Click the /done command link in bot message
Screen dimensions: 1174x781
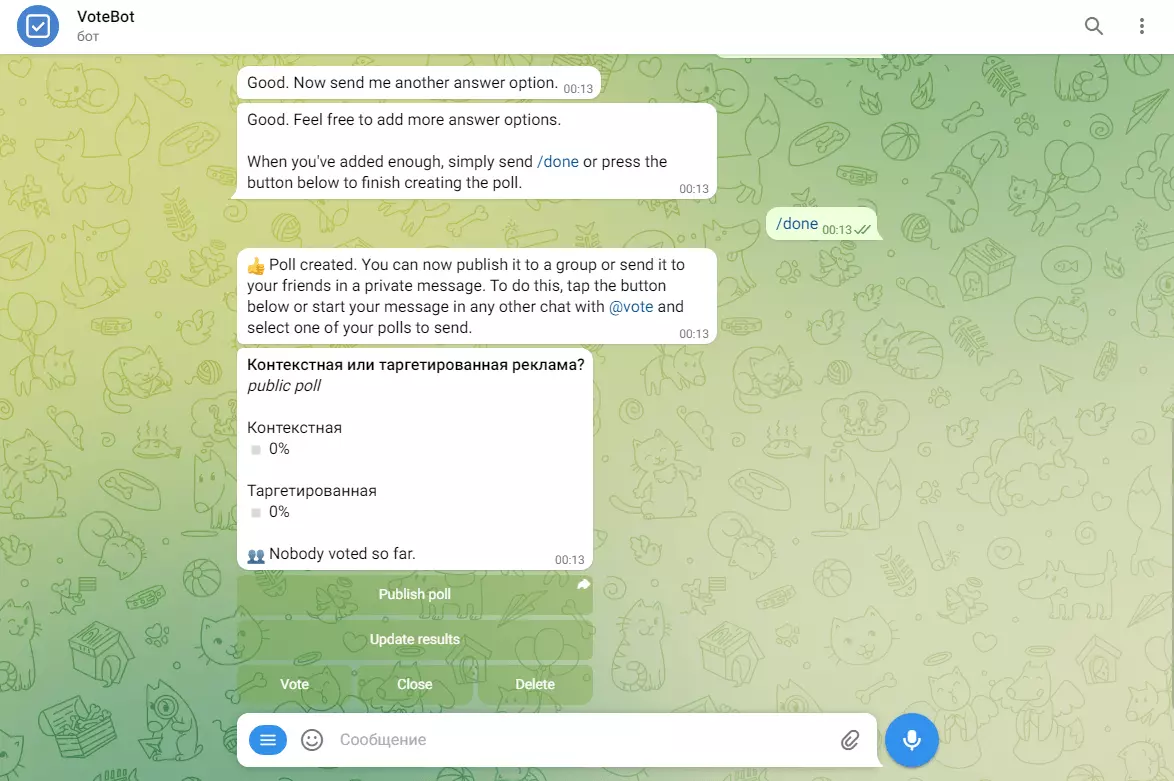pos(558,162)
